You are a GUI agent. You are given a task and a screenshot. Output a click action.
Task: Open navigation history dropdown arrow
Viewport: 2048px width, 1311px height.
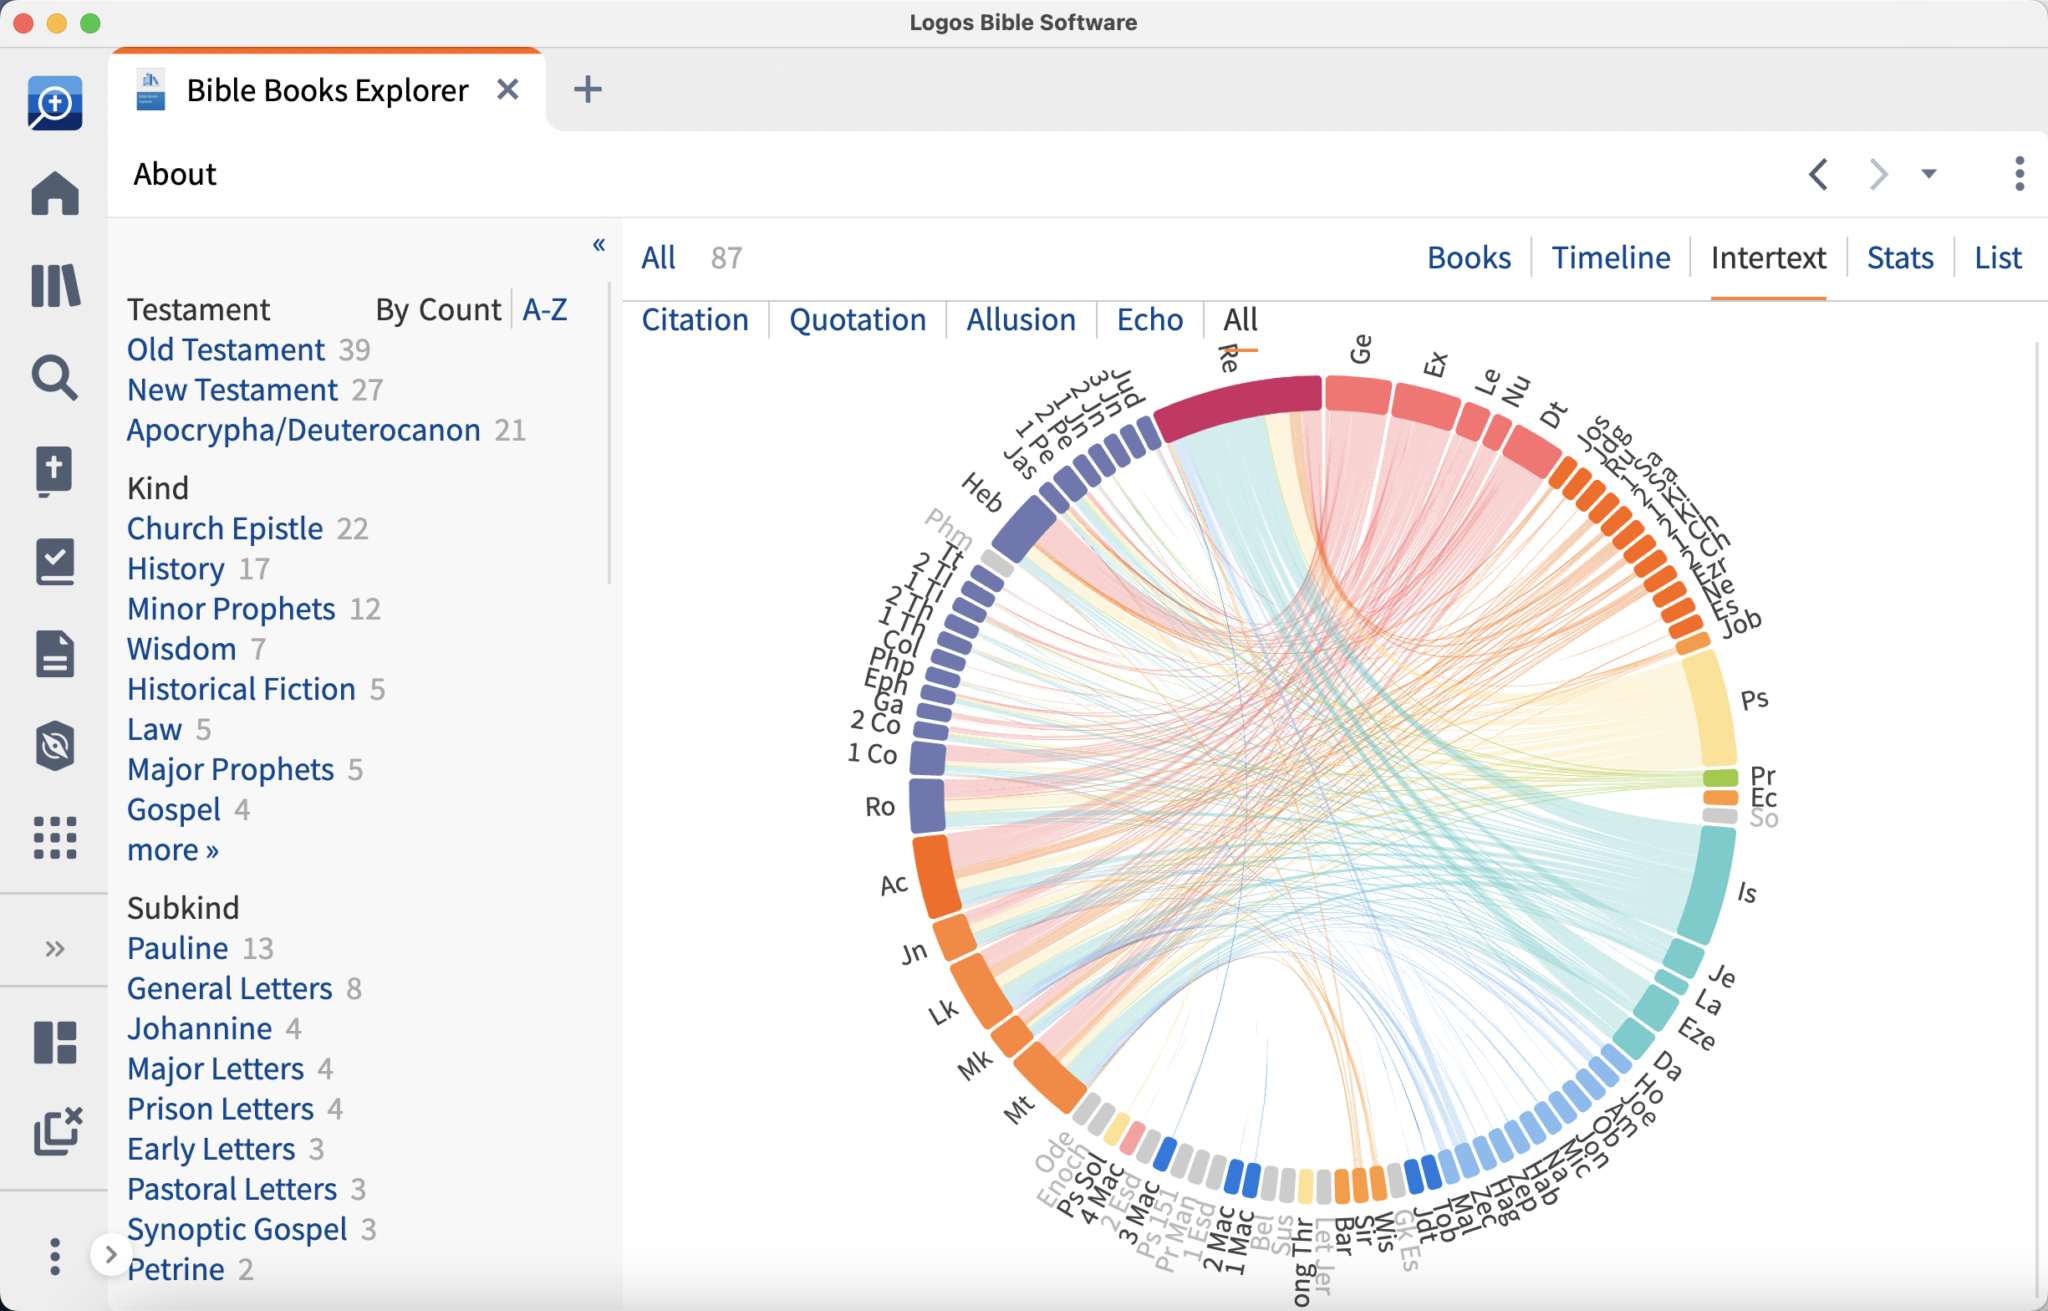coord(1929,174)
